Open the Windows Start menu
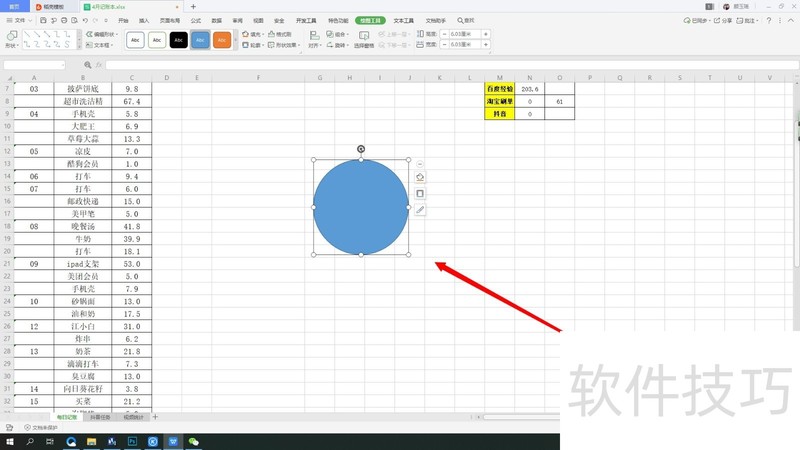Viewport: 800px width, 450px height. point(10,442)
